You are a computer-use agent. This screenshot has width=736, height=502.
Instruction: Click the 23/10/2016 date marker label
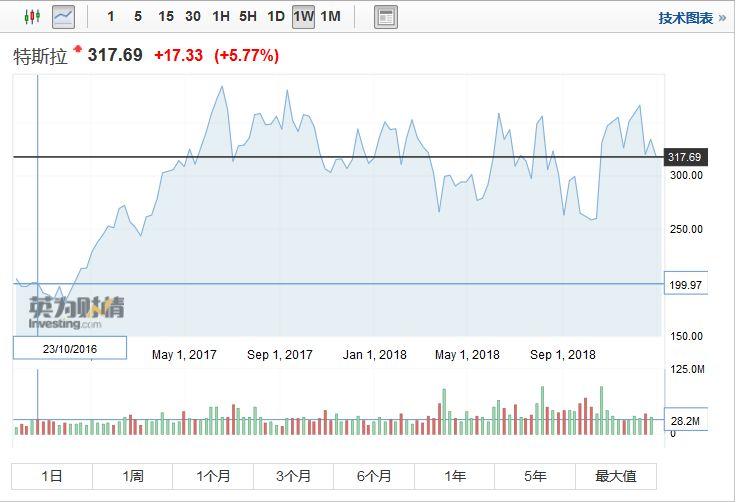pos(70,348)
